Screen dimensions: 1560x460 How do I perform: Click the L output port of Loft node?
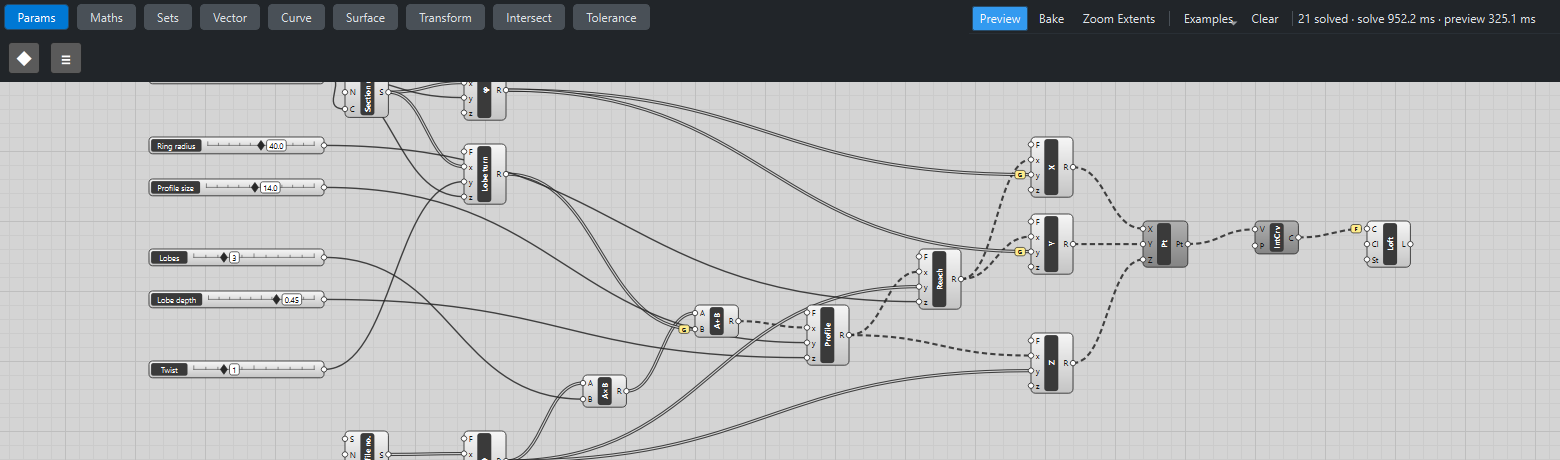point(1410,244)
